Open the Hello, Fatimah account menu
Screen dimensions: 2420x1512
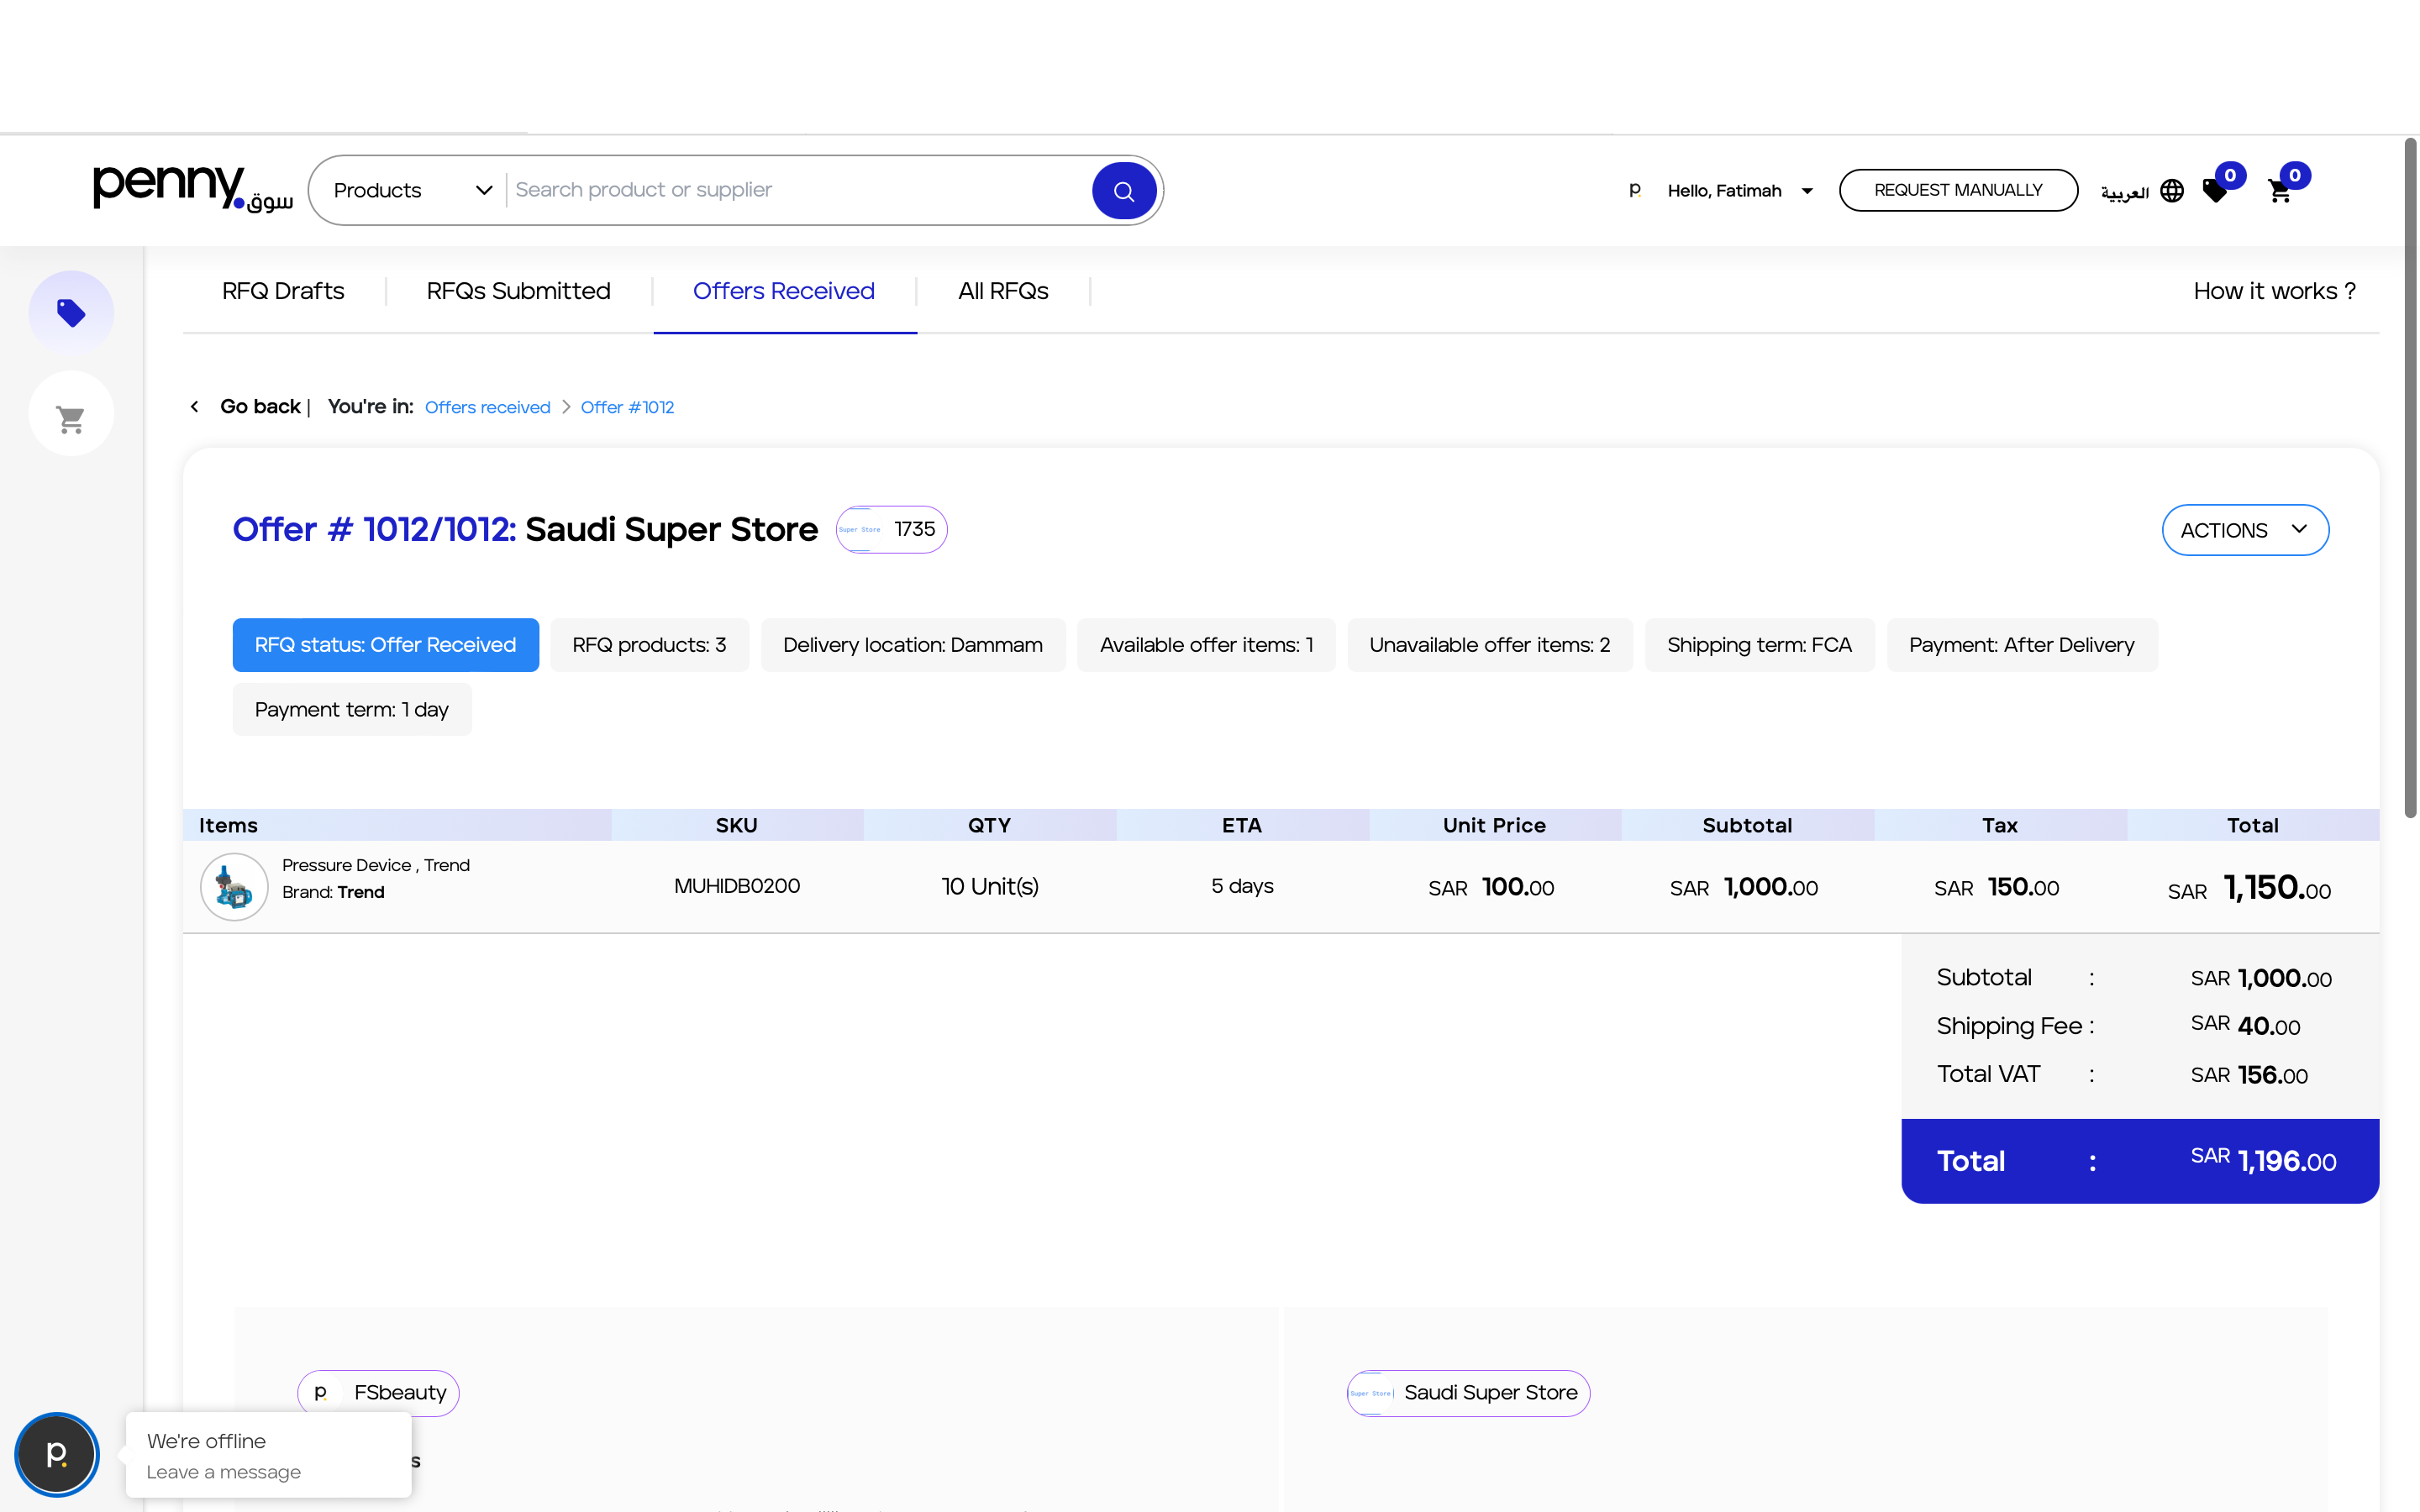coord(1739,191)
